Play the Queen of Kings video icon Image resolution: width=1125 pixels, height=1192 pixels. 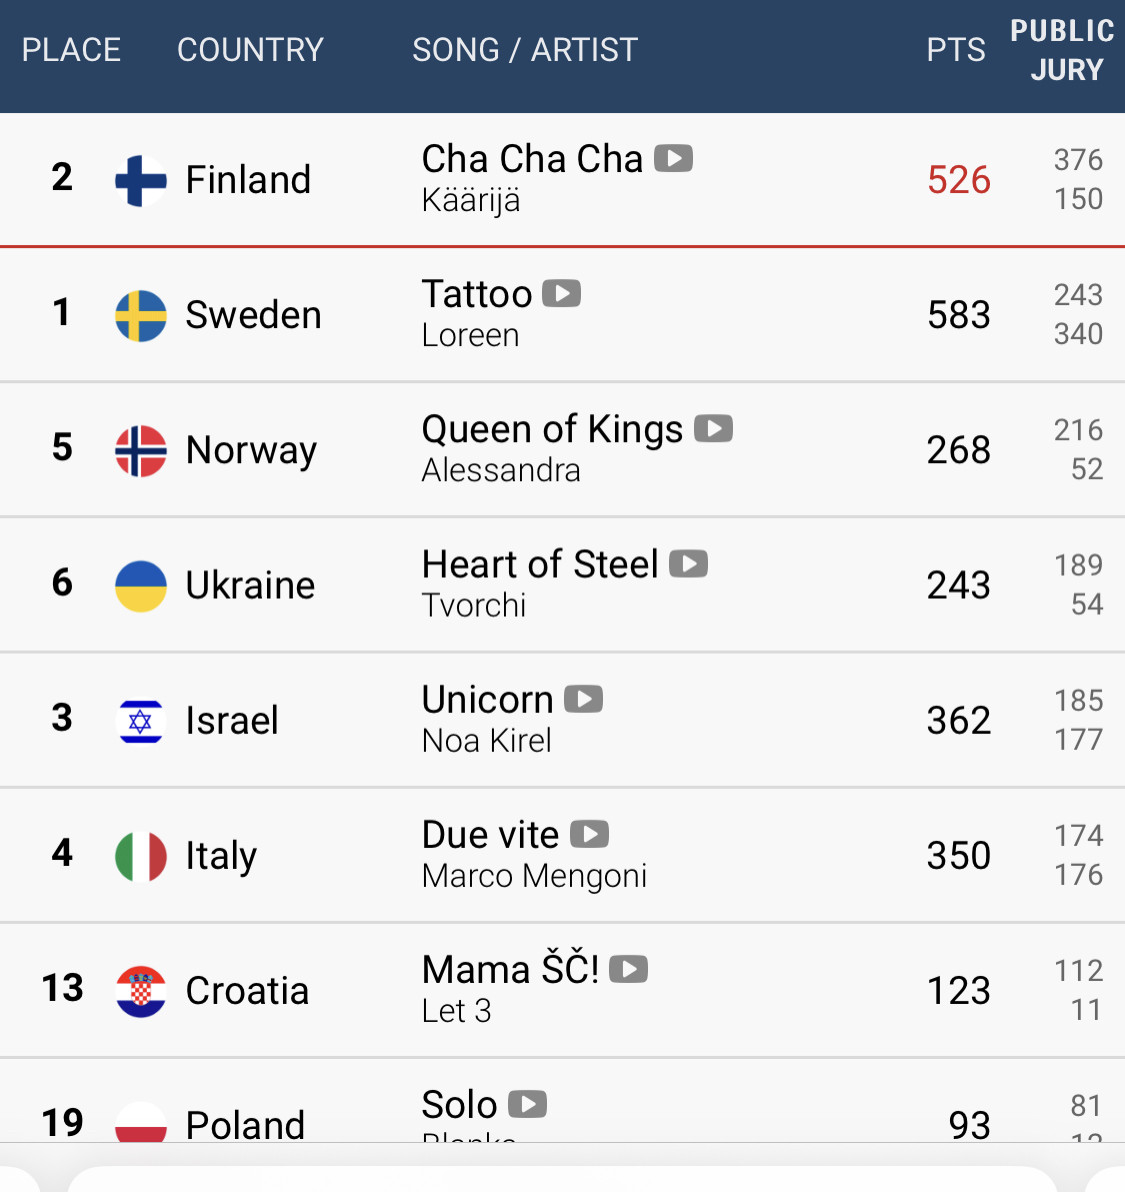click(x=714, y=429)
